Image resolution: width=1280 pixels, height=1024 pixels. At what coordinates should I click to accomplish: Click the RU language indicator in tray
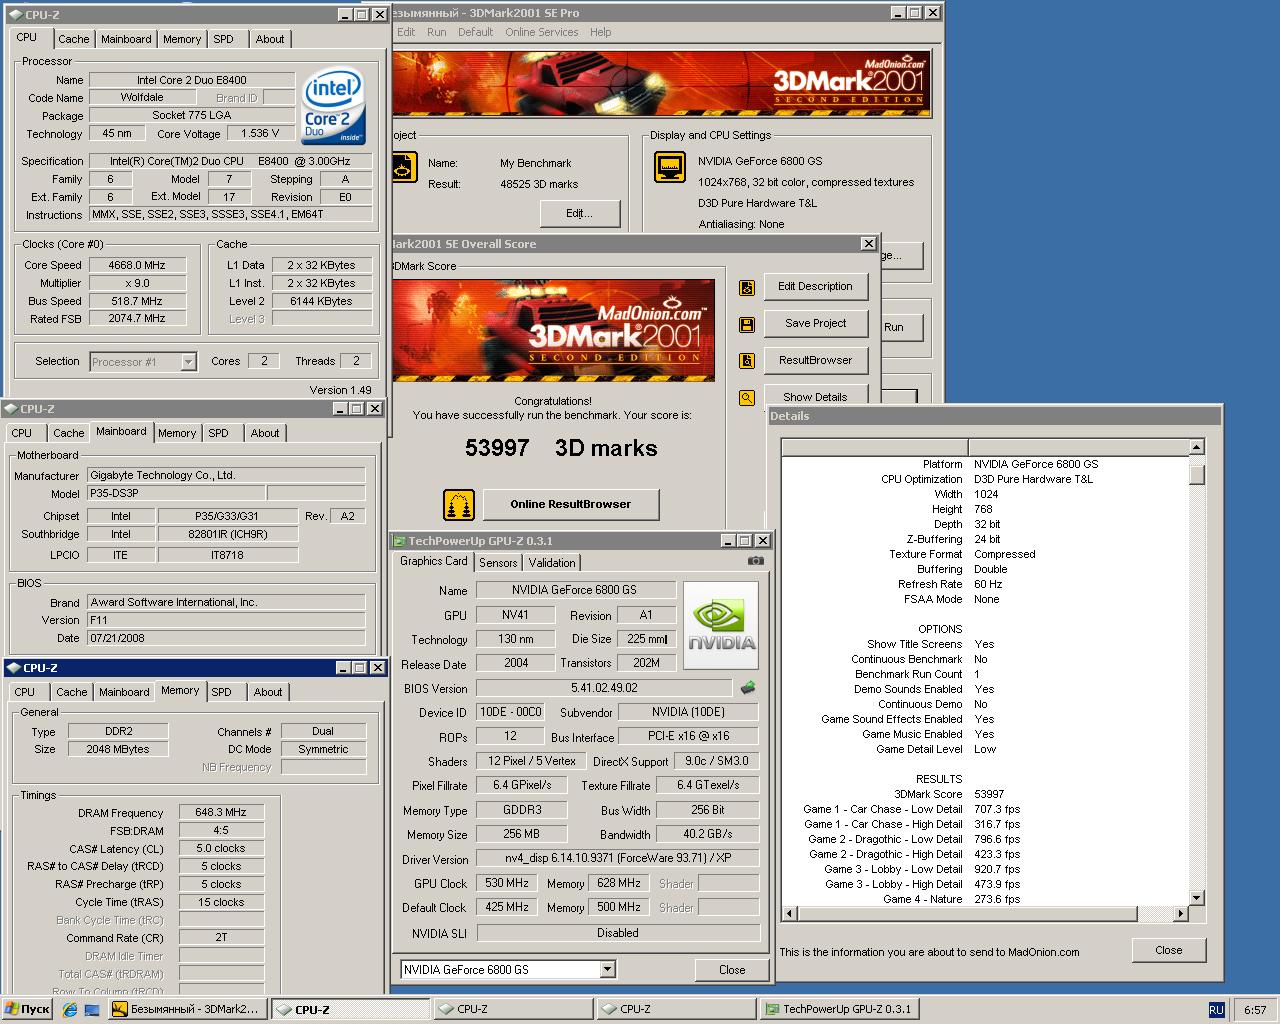1216,1010
